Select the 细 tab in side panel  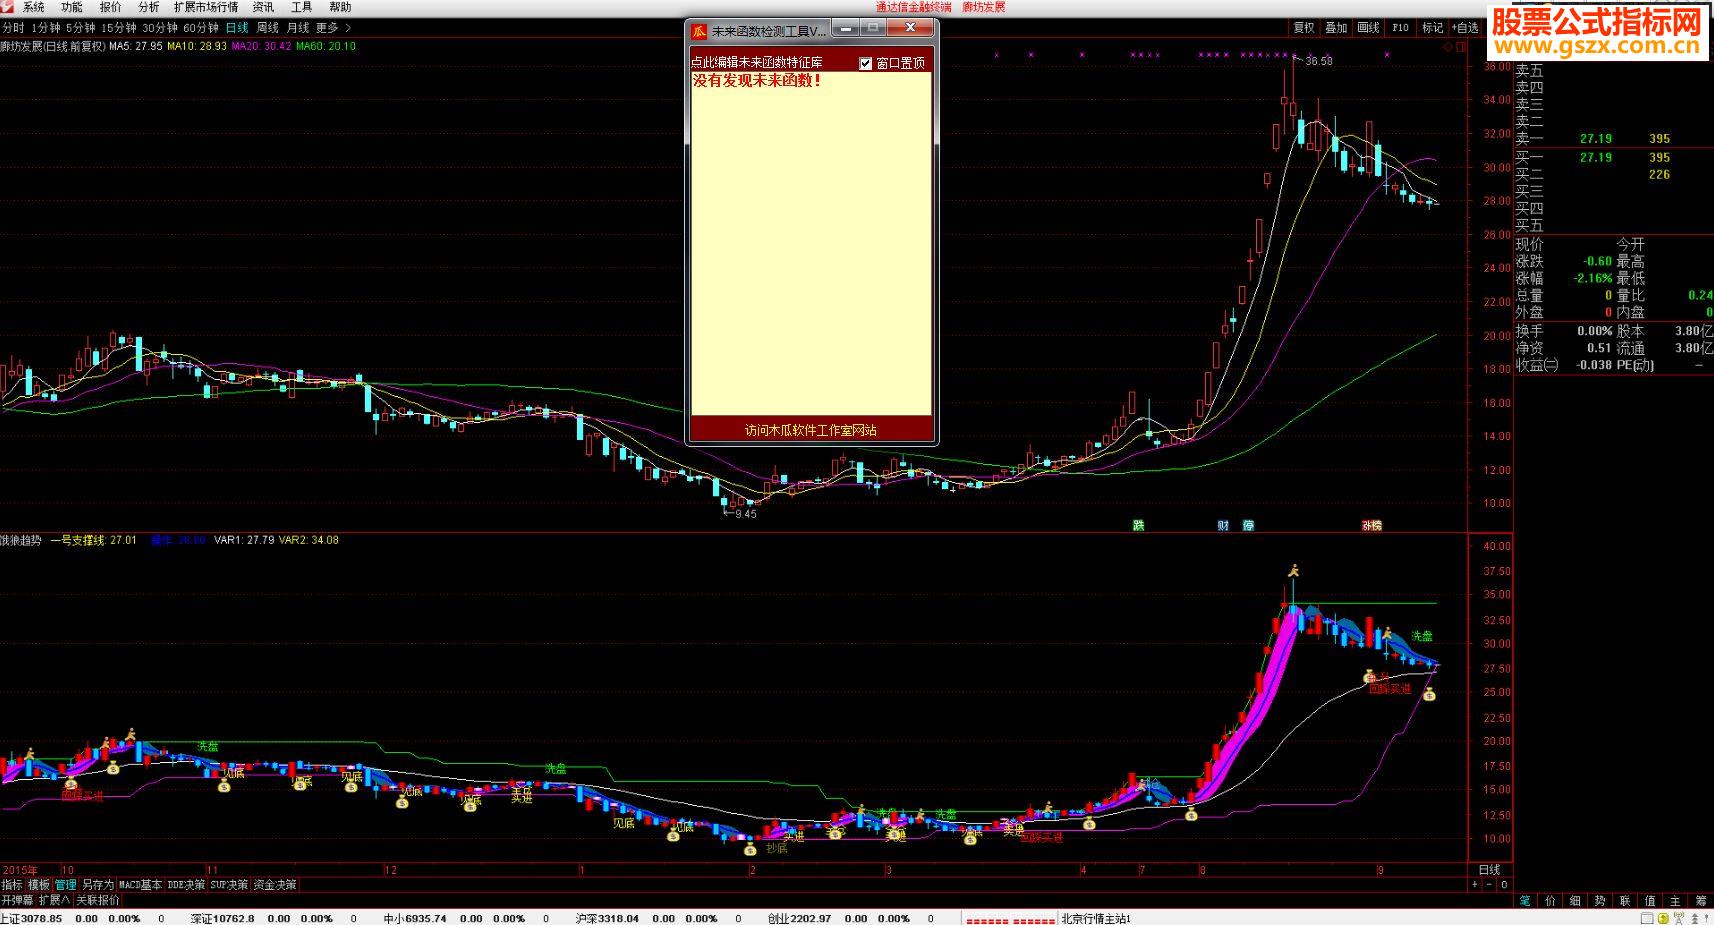[1575, 901]
